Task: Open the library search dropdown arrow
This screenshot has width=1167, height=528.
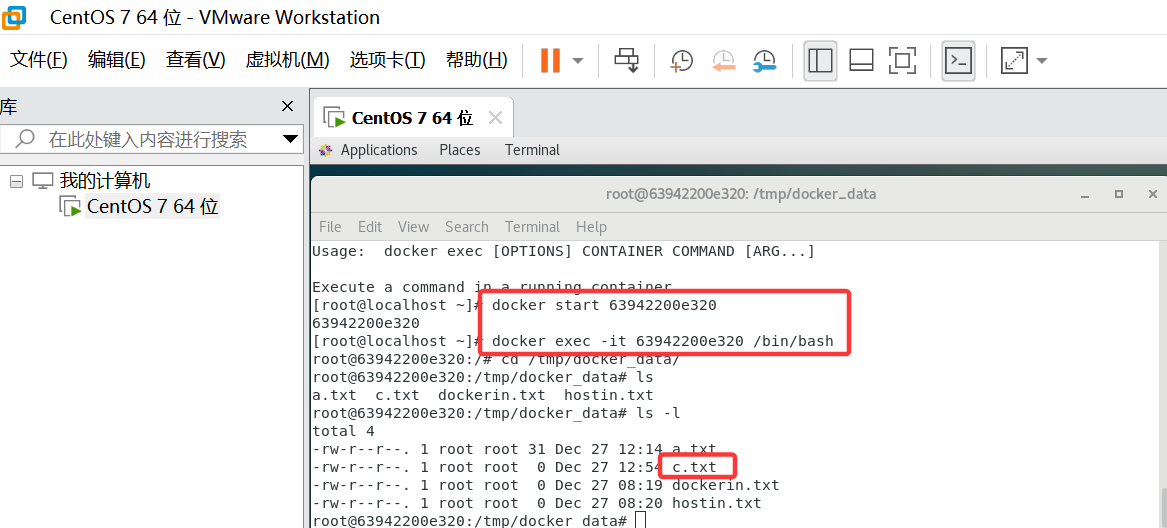Action: (x=290, y=139)
